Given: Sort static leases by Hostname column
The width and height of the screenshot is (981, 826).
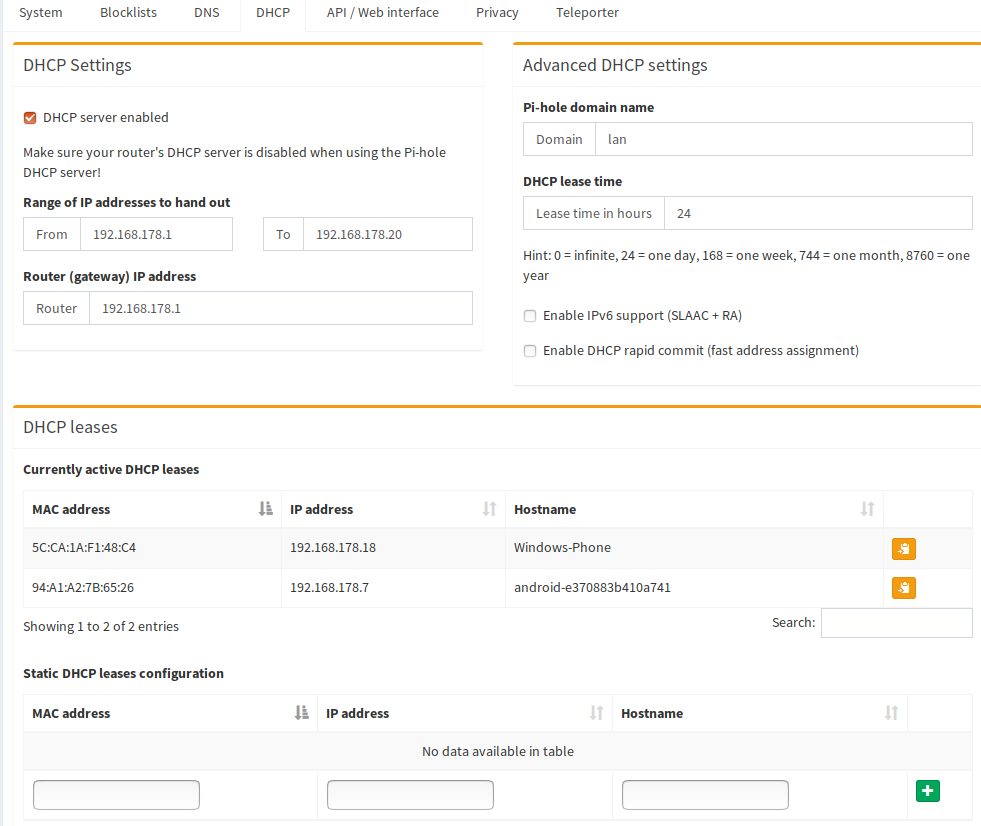Looking at the screenshot, I should pyautogui.click(x=759, y=713).
